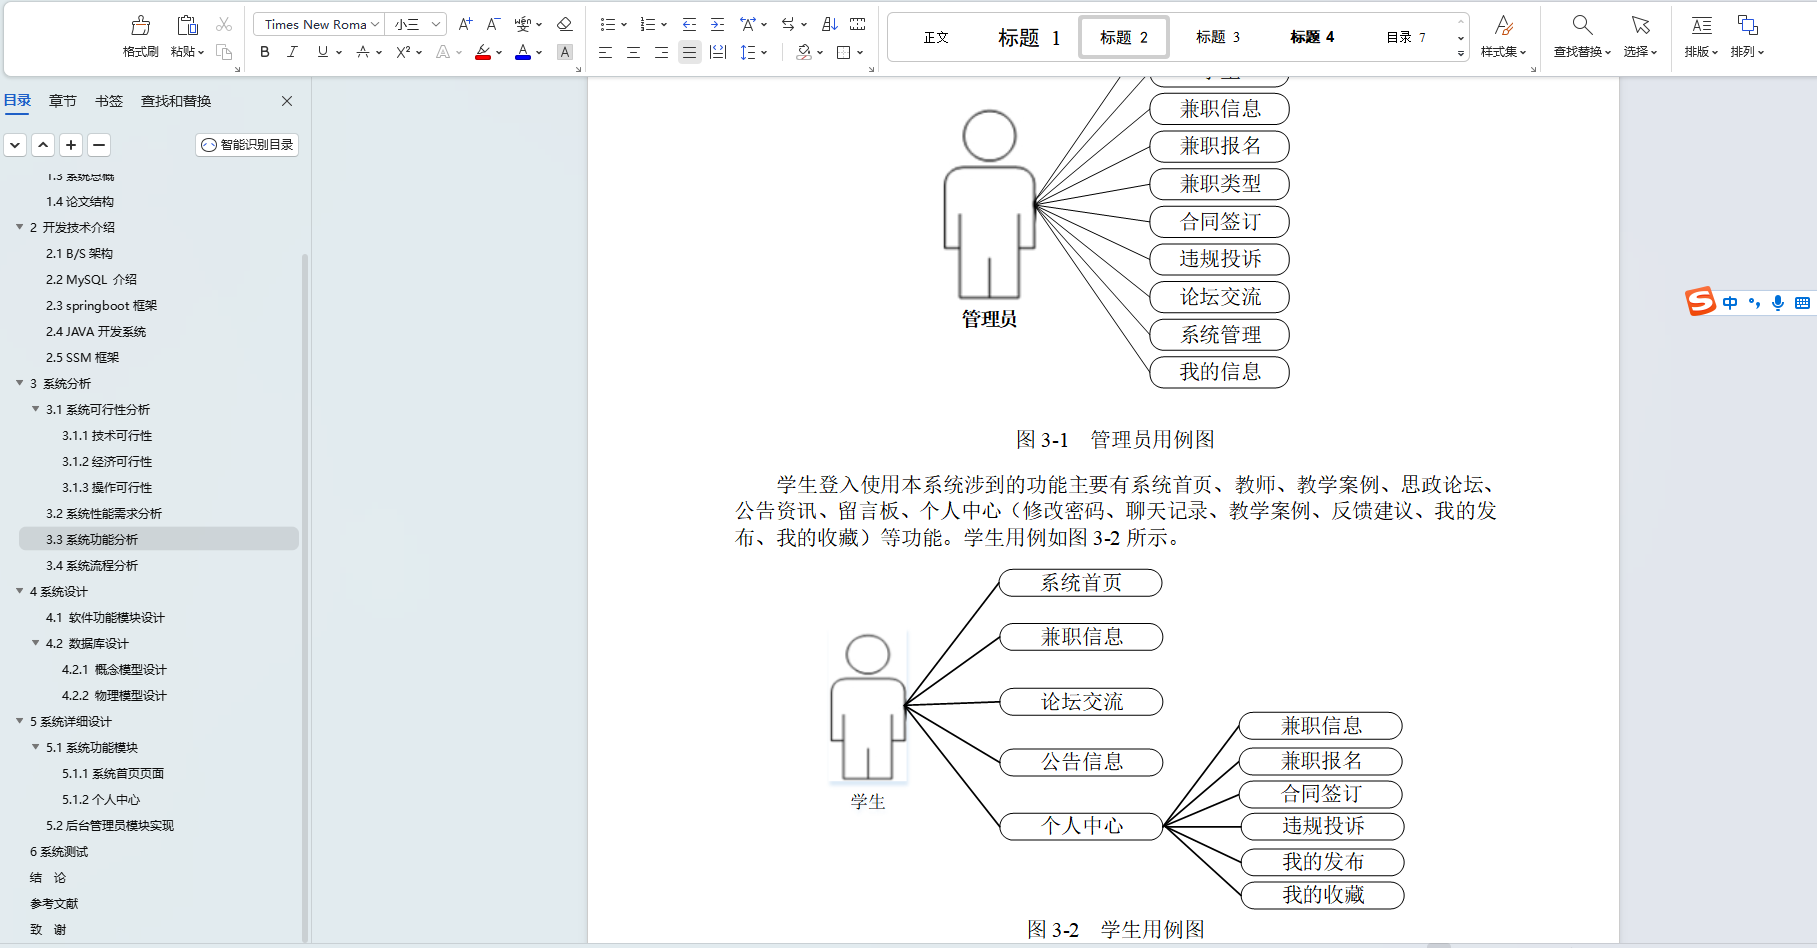Collapse the 5.1 系统功能模块 node
The height and width of the screenshot is (948, 1817).
(36, 747)
